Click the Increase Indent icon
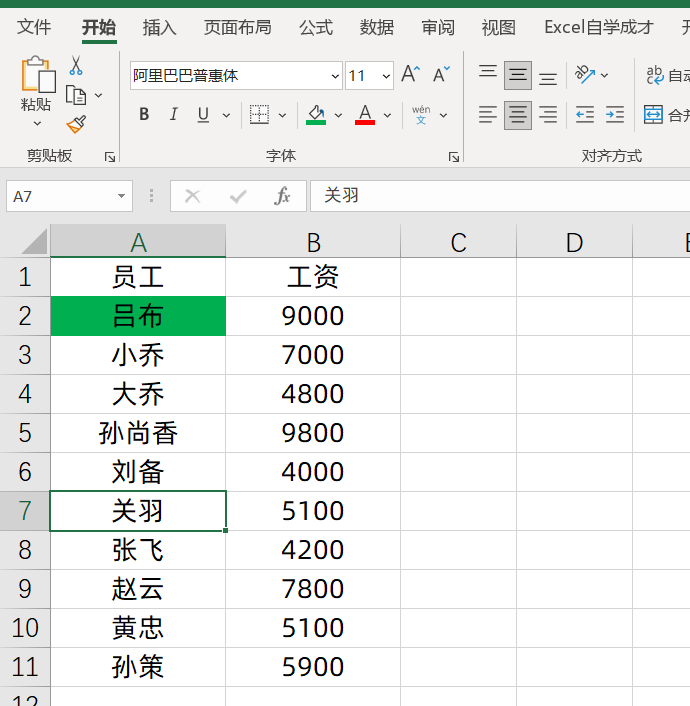This screenshot has width=690, height=706. (615, 115)
